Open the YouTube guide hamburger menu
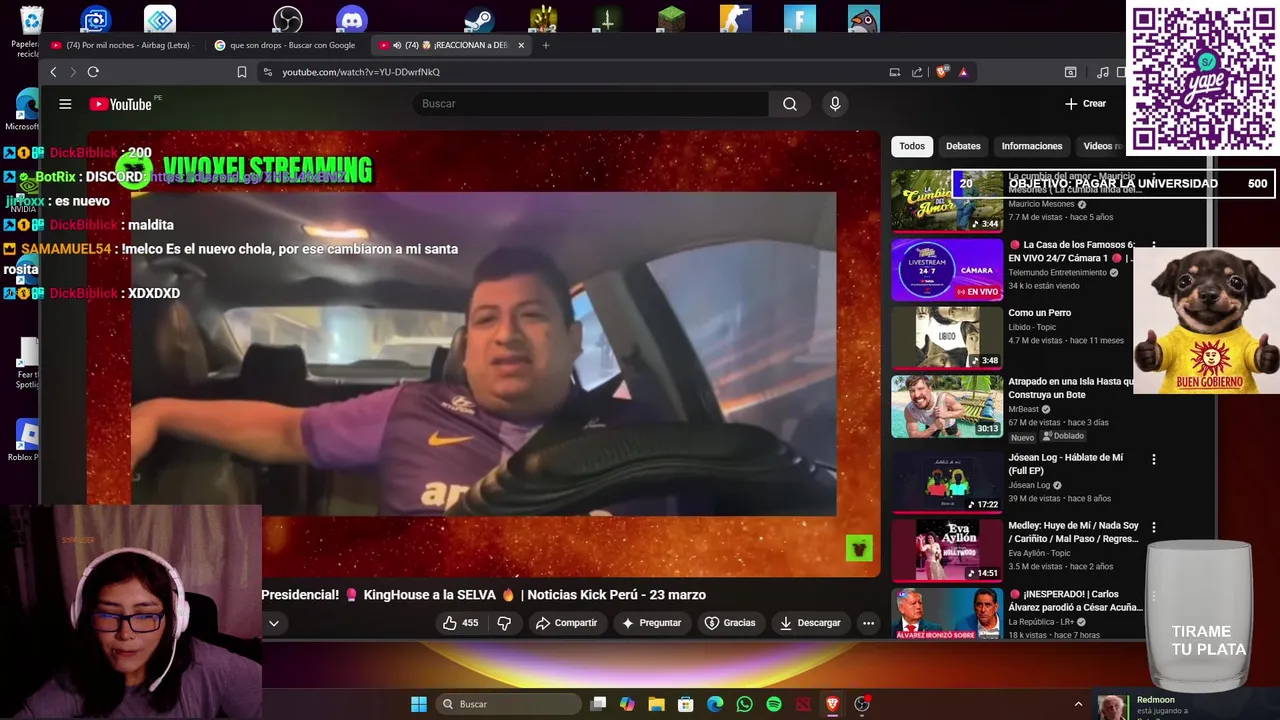The image size is (1280, 720). click(x=65, y=104)
